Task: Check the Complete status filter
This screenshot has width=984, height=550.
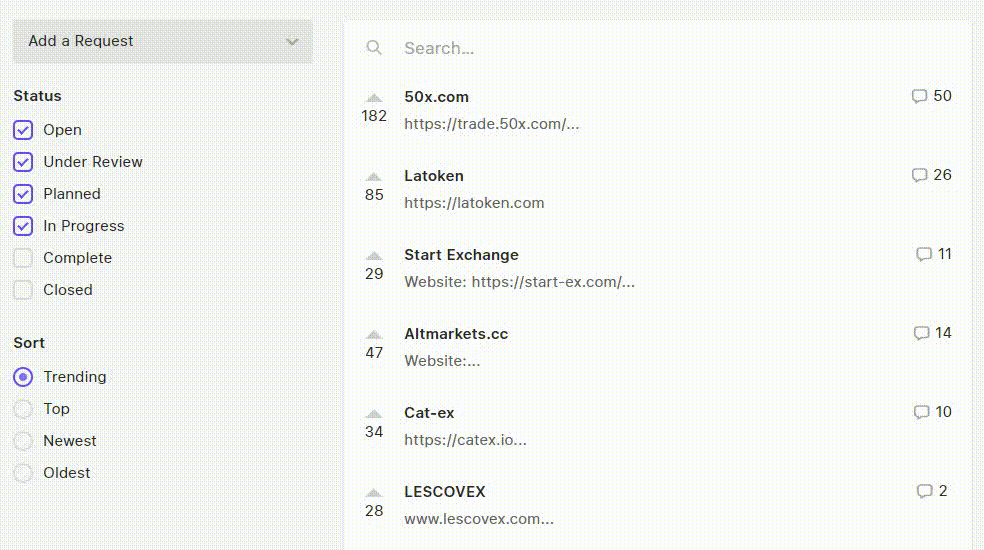Action: [x=23, y=258]
